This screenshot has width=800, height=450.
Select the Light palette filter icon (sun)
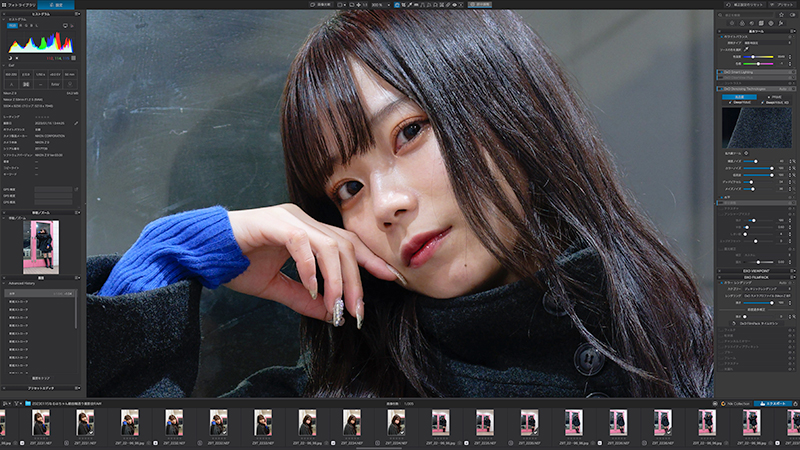pos(732,23)
